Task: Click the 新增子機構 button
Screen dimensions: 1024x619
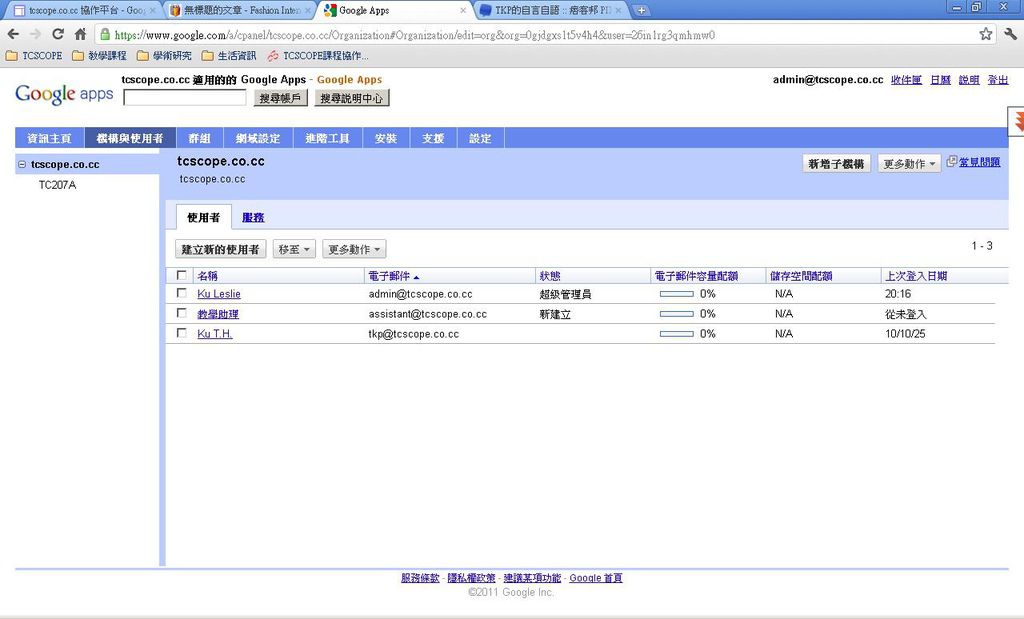Action: pyautogui.click(x=836, y=164)
